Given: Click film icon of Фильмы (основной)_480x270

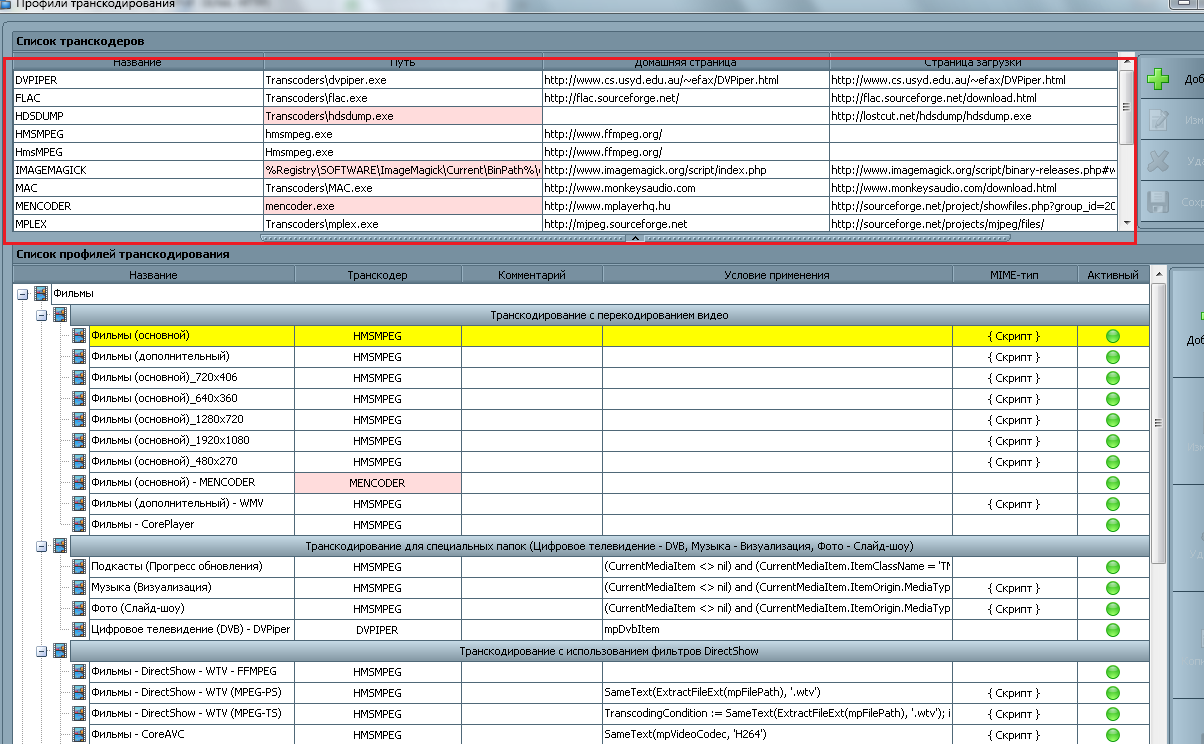Looking at the screenshot, I should pyautogui.click(x=79, y=462).
